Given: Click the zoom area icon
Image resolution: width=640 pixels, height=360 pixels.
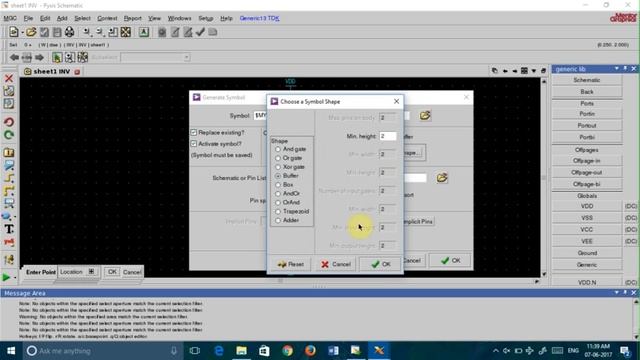Looking at the screenshot, I should (113, 32).
